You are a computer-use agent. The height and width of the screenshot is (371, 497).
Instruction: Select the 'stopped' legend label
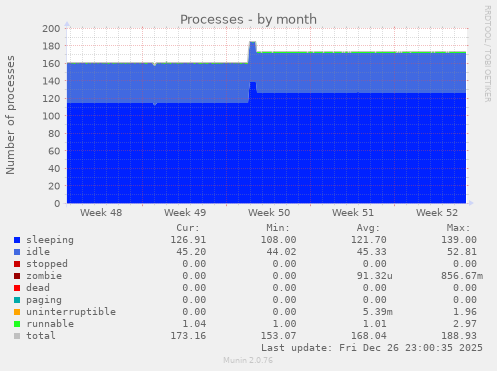47,264
